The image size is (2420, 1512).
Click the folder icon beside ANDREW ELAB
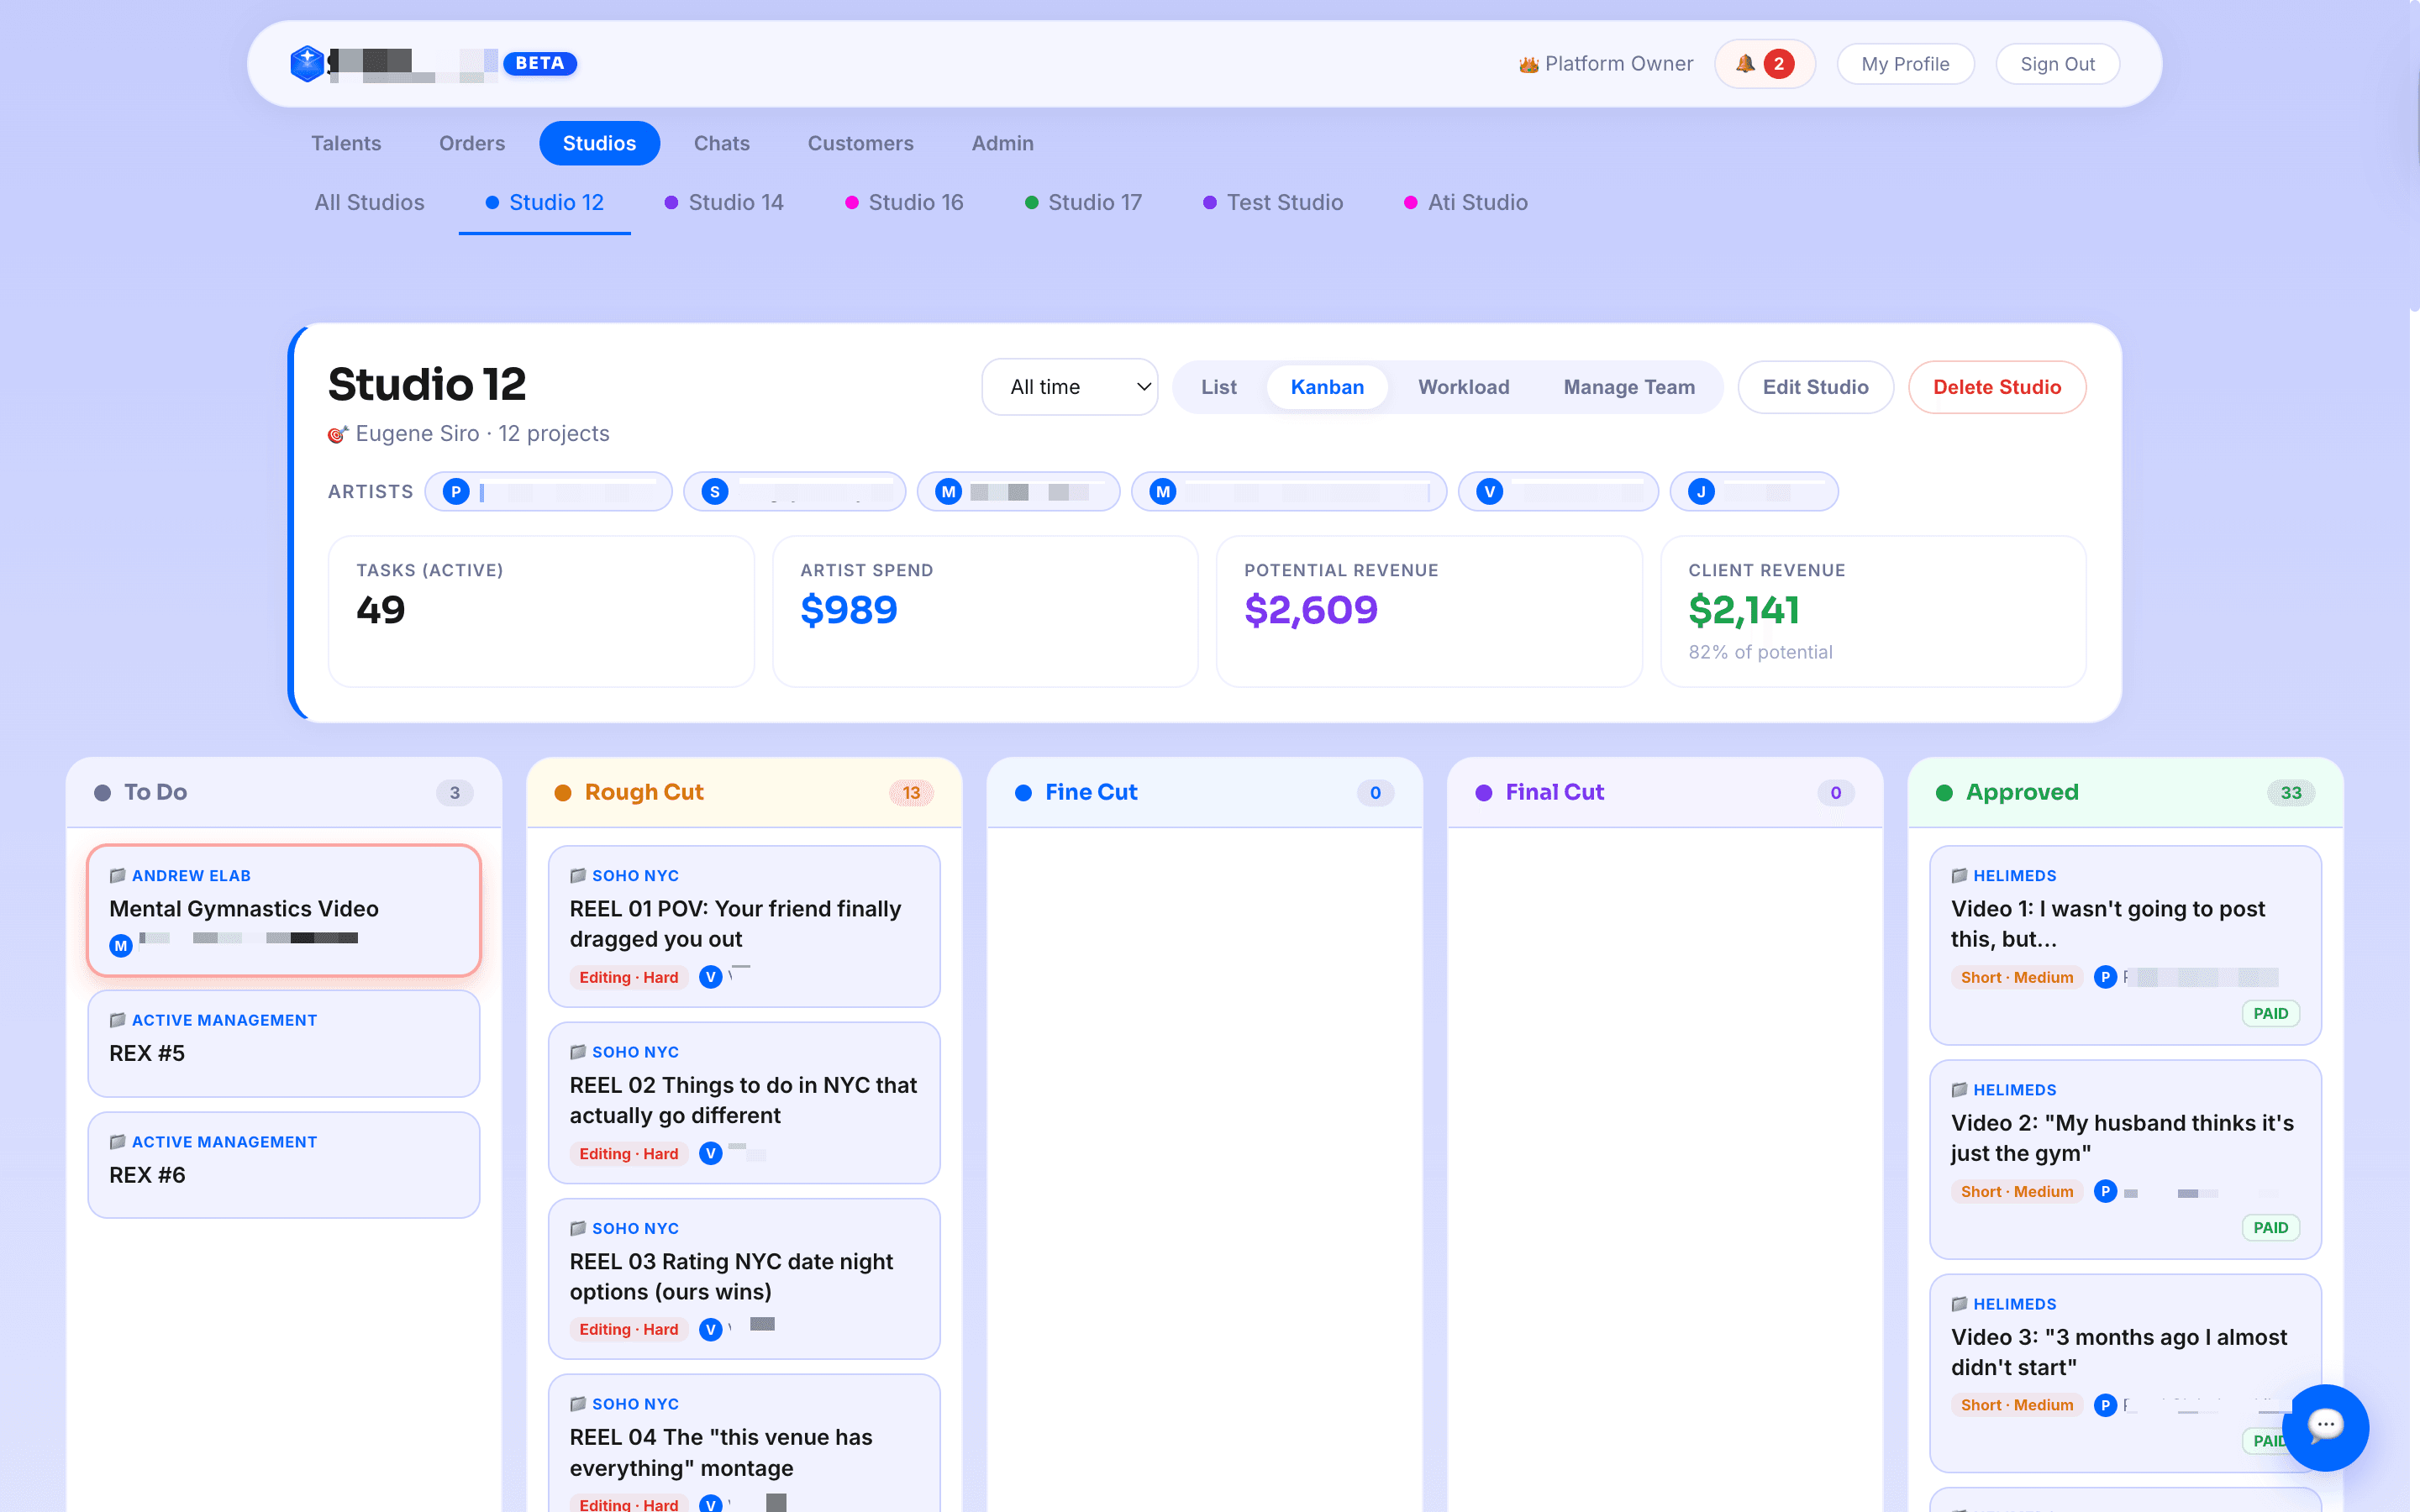click(x=117, y=875)
